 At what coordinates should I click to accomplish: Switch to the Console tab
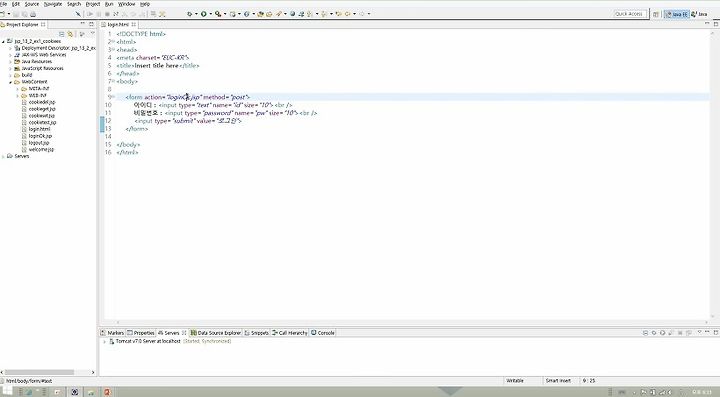pyautogui.click(x=323, y=333)
